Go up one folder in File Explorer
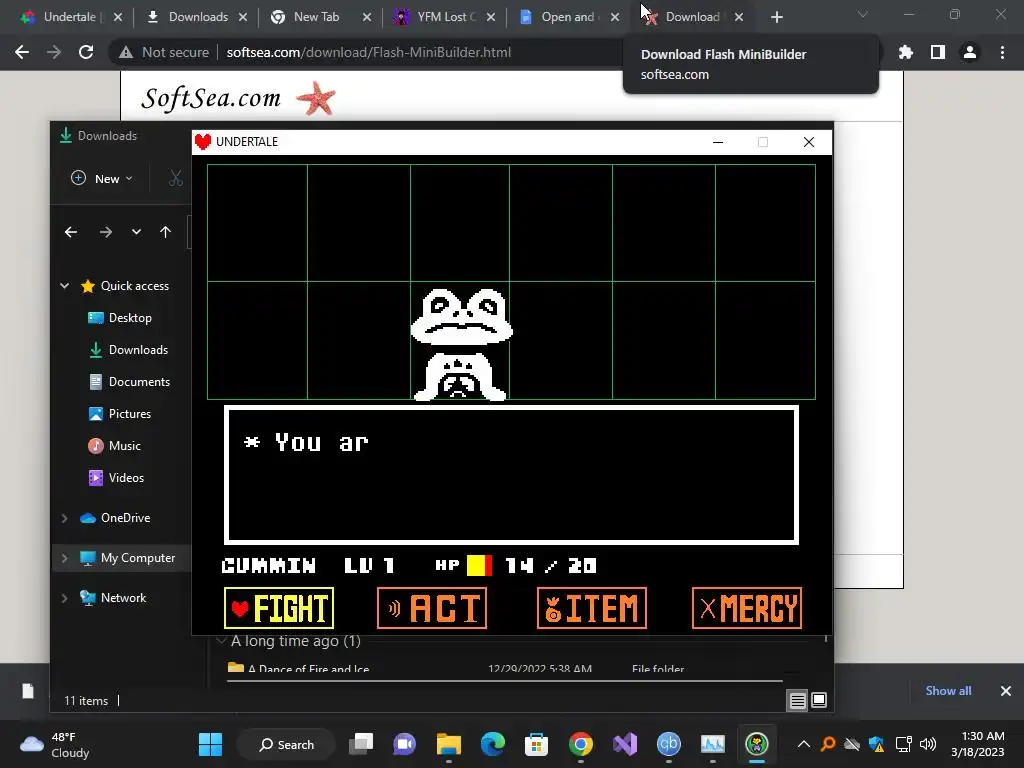 tap(165, 232)
